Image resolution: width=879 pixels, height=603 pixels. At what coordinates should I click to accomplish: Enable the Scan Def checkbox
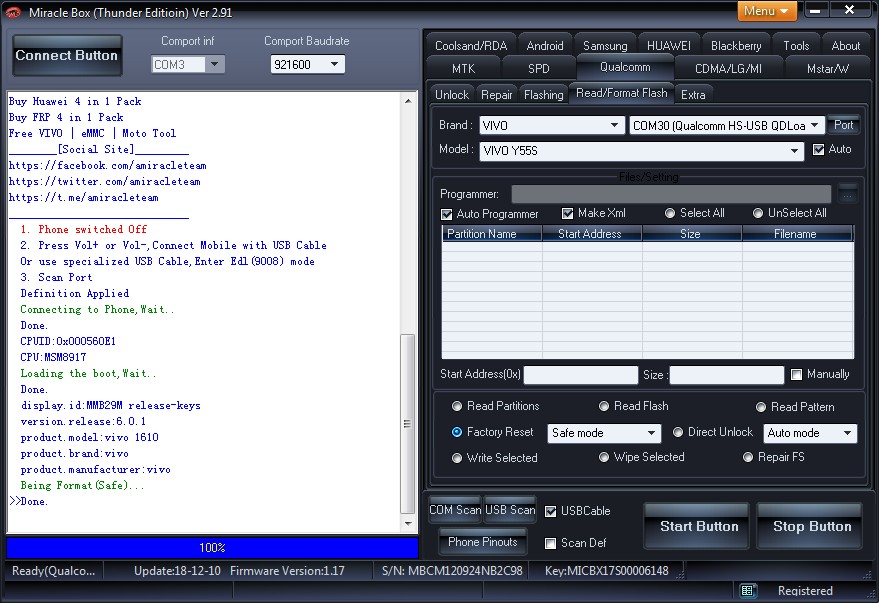(x=550, y=543)
